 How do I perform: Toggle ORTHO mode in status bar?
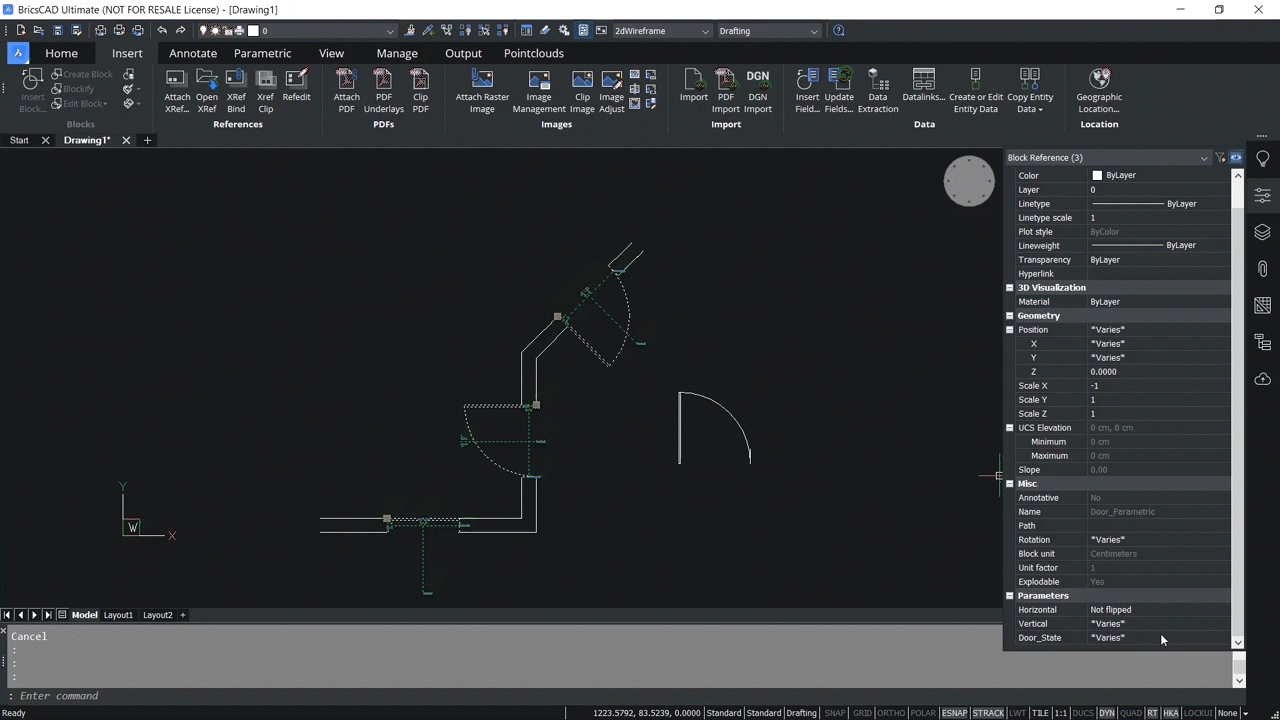891,713
